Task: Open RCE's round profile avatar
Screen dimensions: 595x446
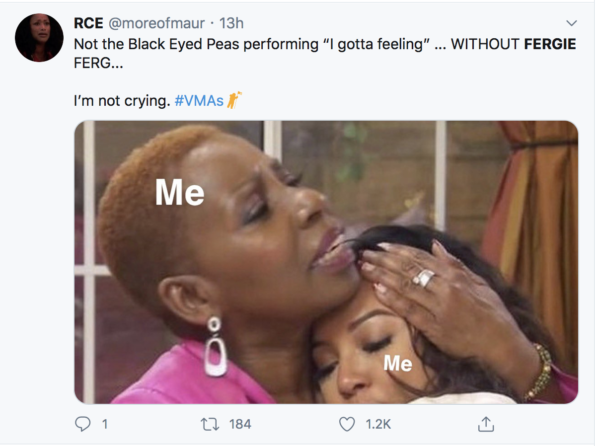Action: (39, 38)
